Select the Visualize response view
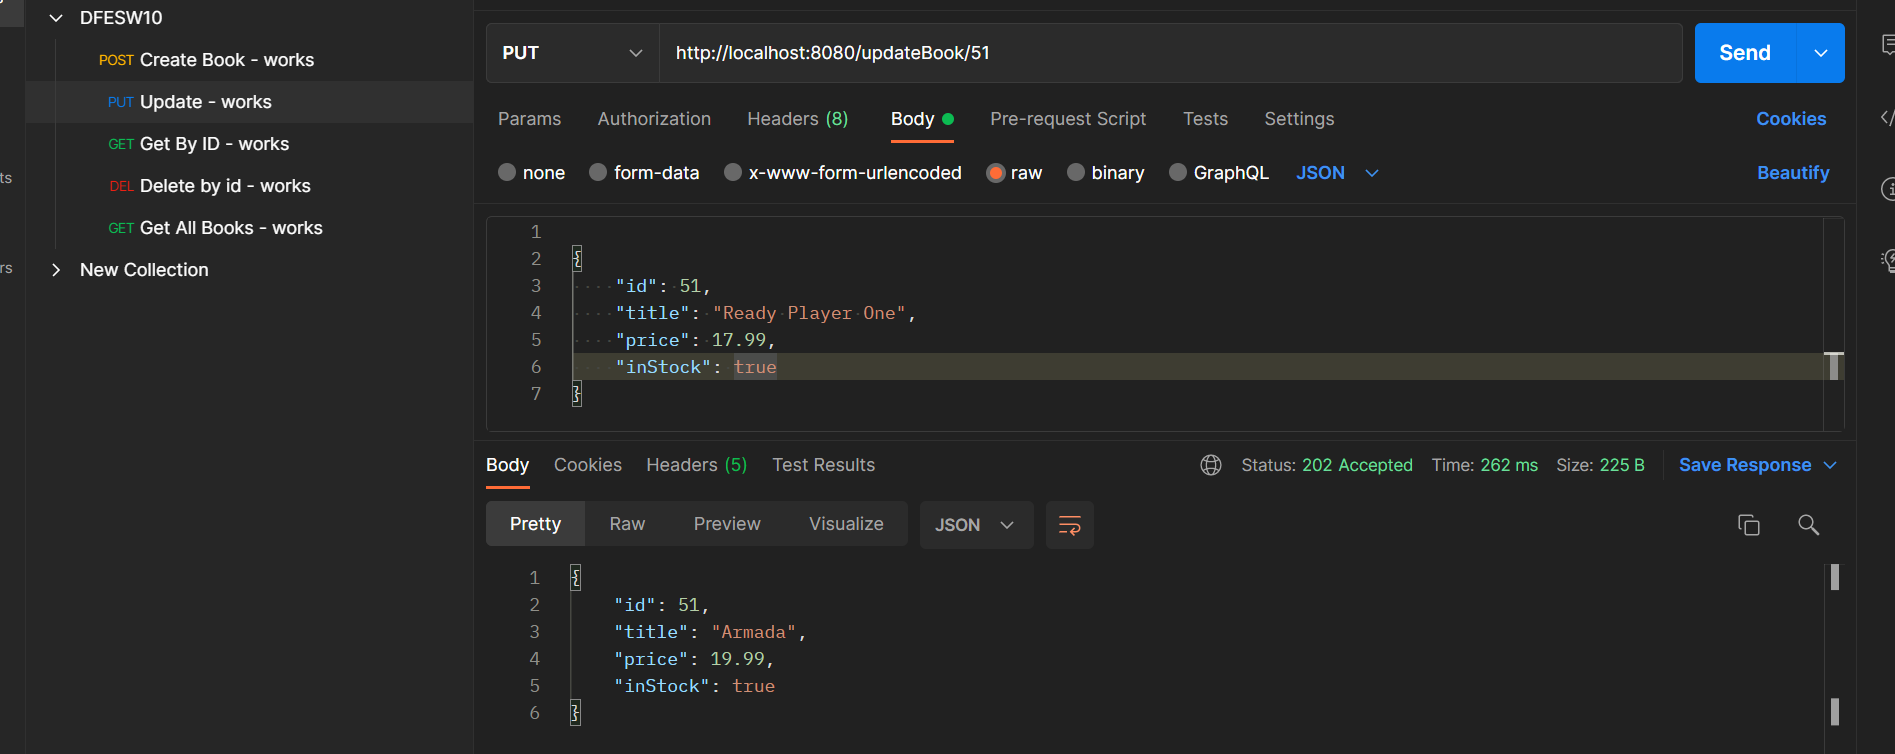Screen dimensions: 1895x754 click(846, 524)
